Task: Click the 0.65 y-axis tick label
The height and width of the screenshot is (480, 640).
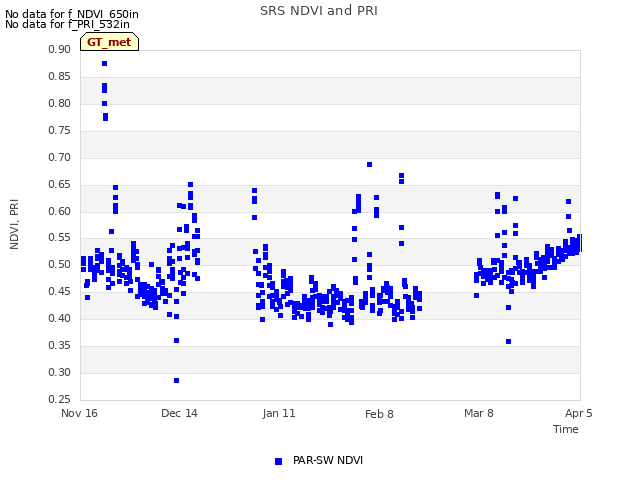Action: coord(60,184)
